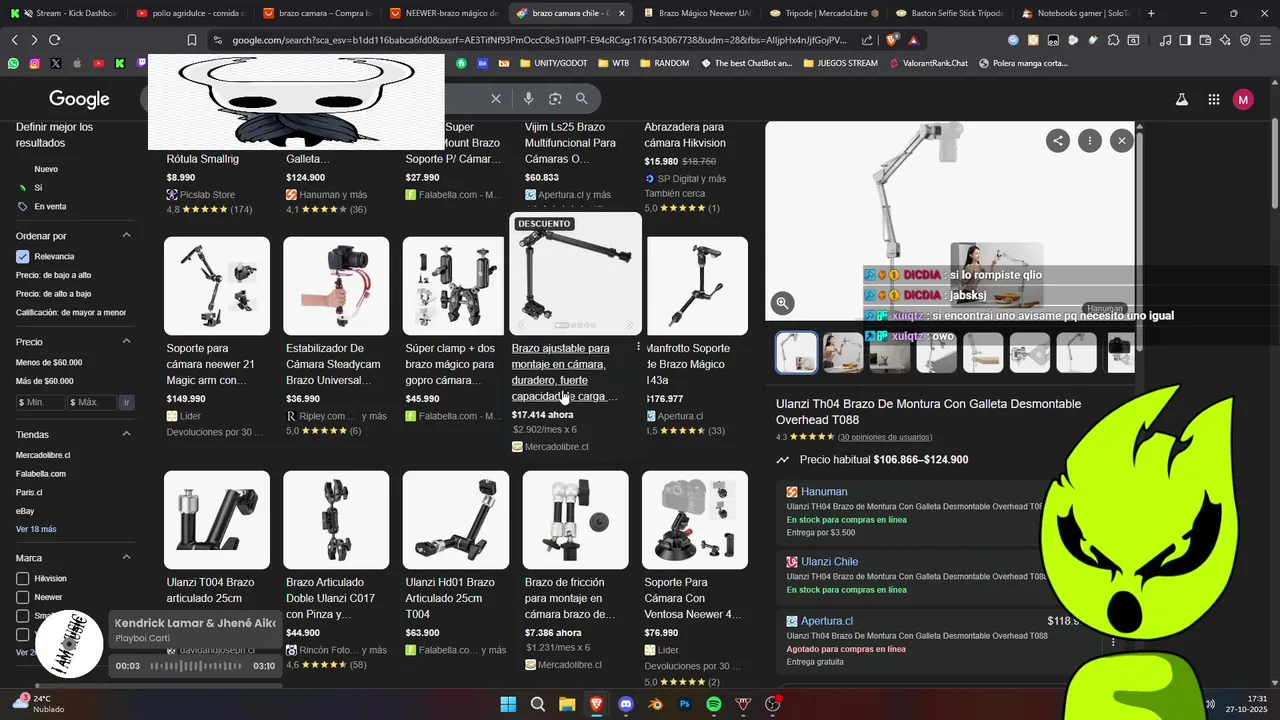Open Estabilizador De Cámara Steadycam product image
This screenshot has height=720, width=1280.
click(x=336, y=286)
